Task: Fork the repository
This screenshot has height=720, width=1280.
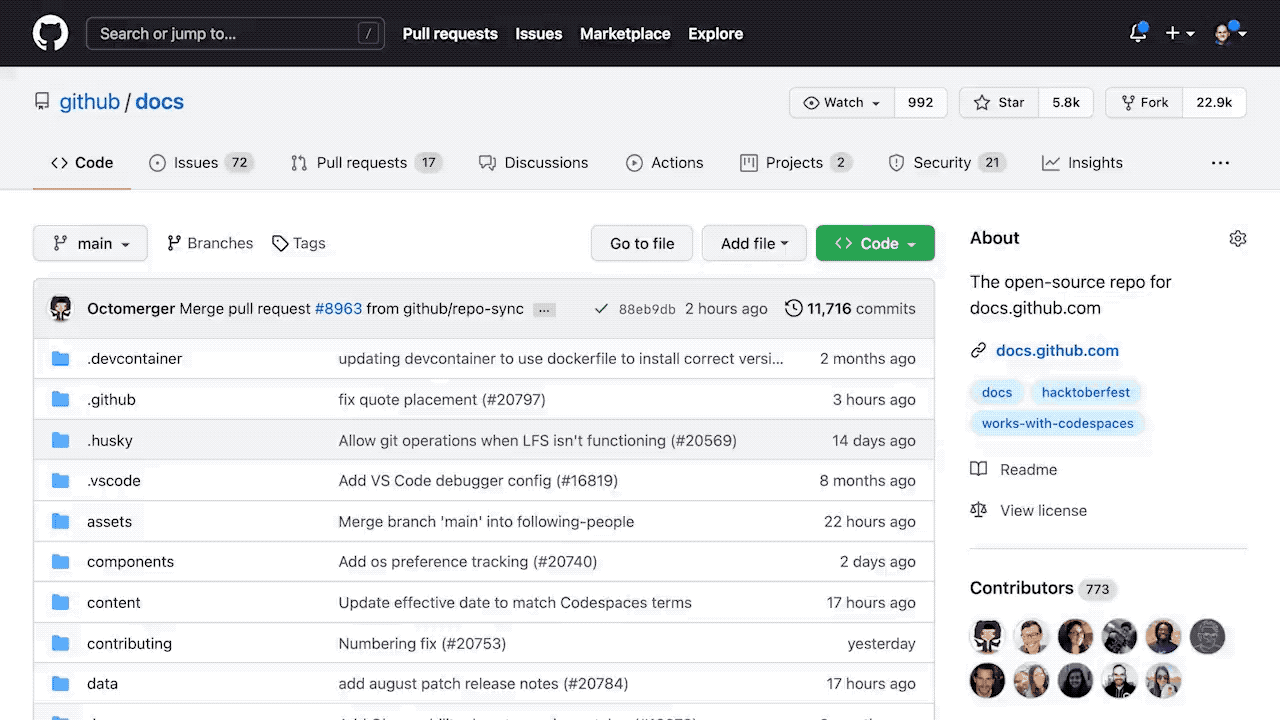Action: tap(1144, 103)
